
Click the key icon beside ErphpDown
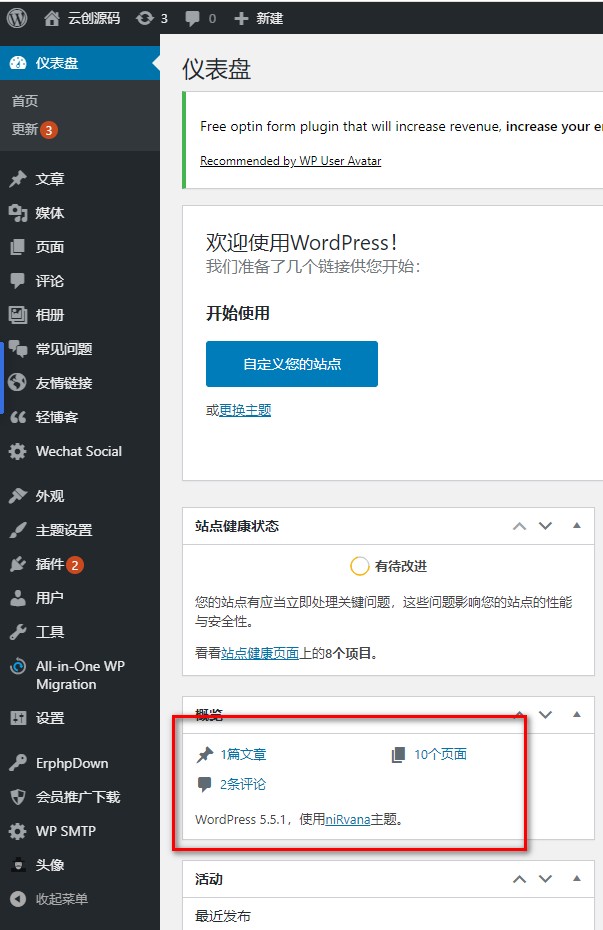pos(18,762)
